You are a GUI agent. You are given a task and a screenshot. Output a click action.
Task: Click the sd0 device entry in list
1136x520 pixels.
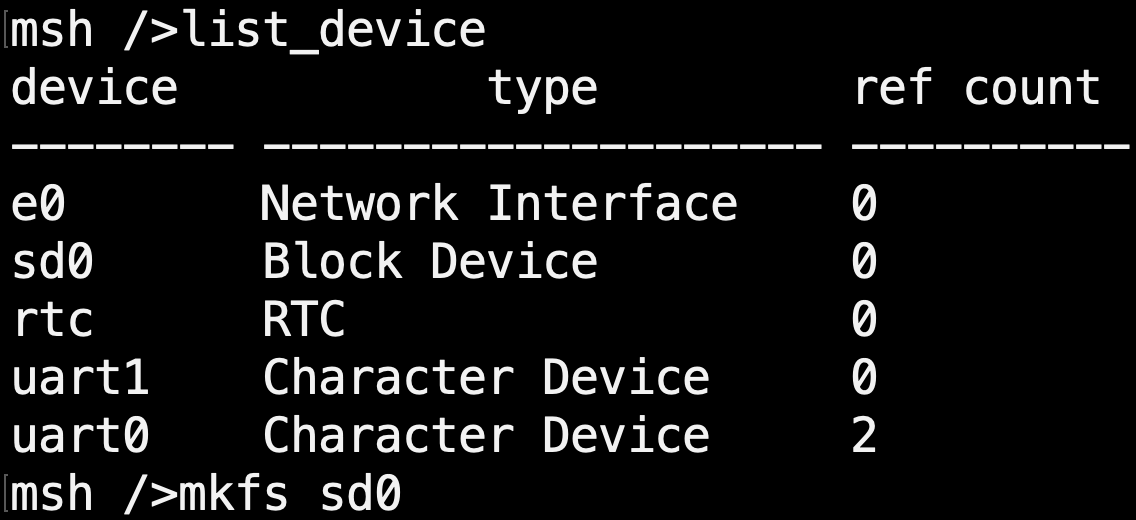[52, 262]
